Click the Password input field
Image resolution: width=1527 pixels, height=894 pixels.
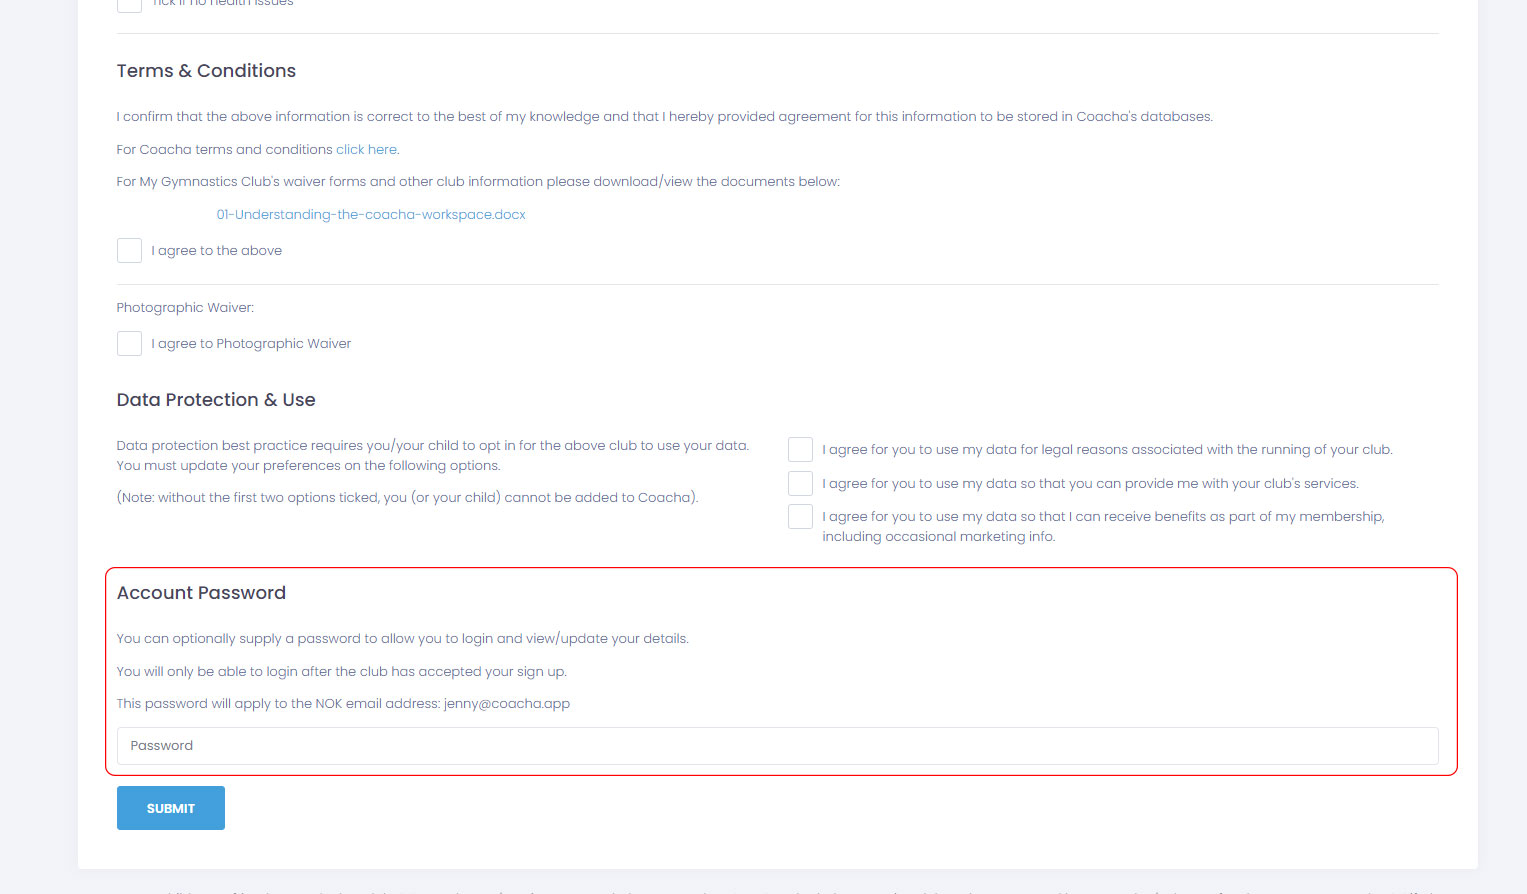click(777, 746)
